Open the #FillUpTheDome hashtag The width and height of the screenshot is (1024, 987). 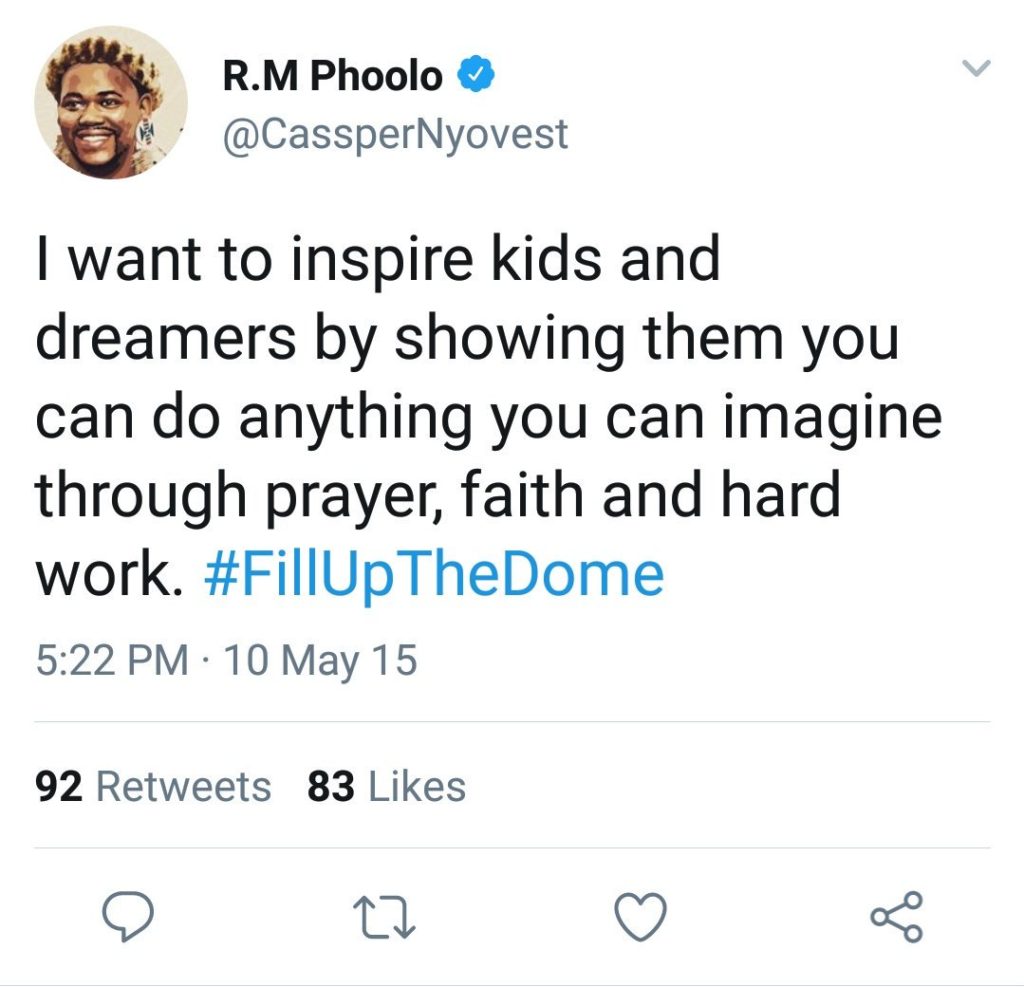pos(434,574)
